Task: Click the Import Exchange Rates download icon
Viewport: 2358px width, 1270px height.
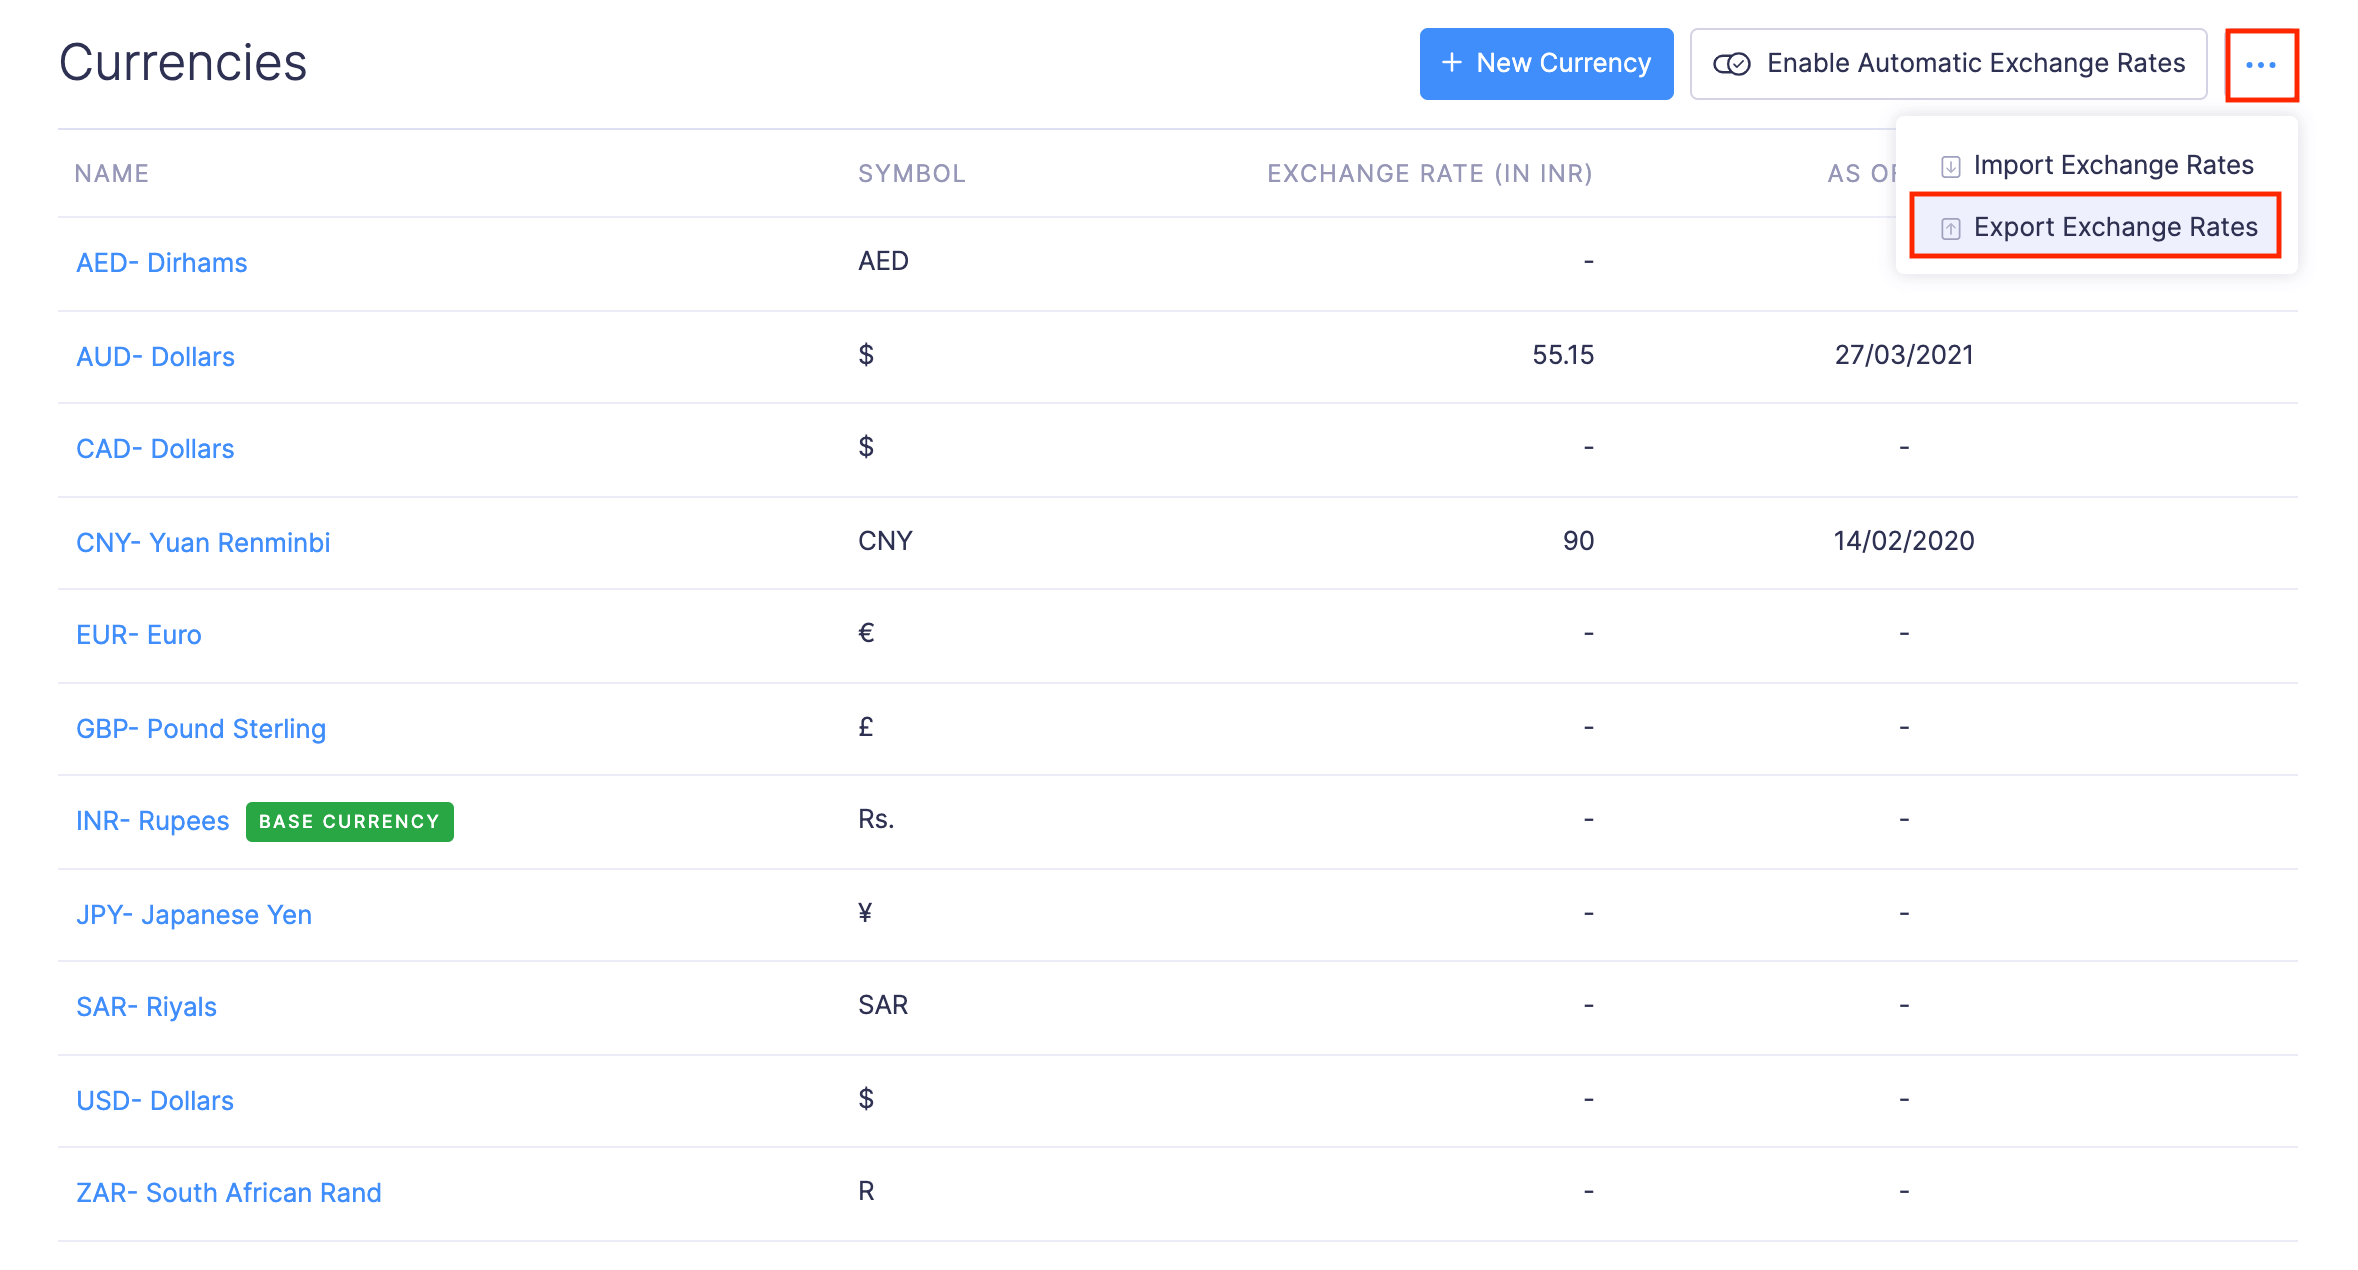Action: [x=1950, y=166]
